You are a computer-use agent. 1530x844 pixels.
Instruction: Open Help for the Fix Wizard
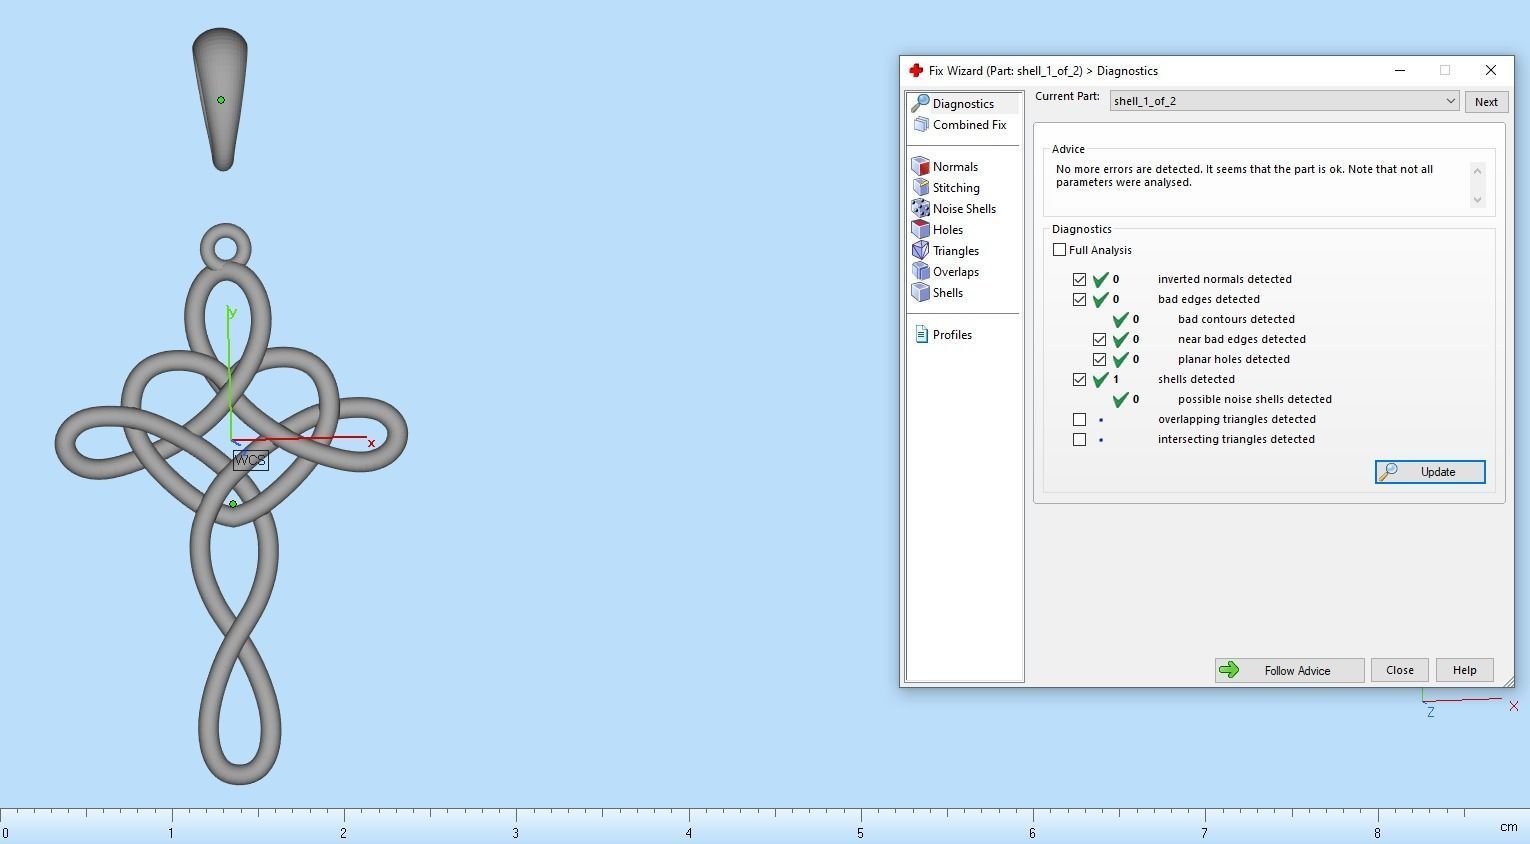(x=1465, y=670)
